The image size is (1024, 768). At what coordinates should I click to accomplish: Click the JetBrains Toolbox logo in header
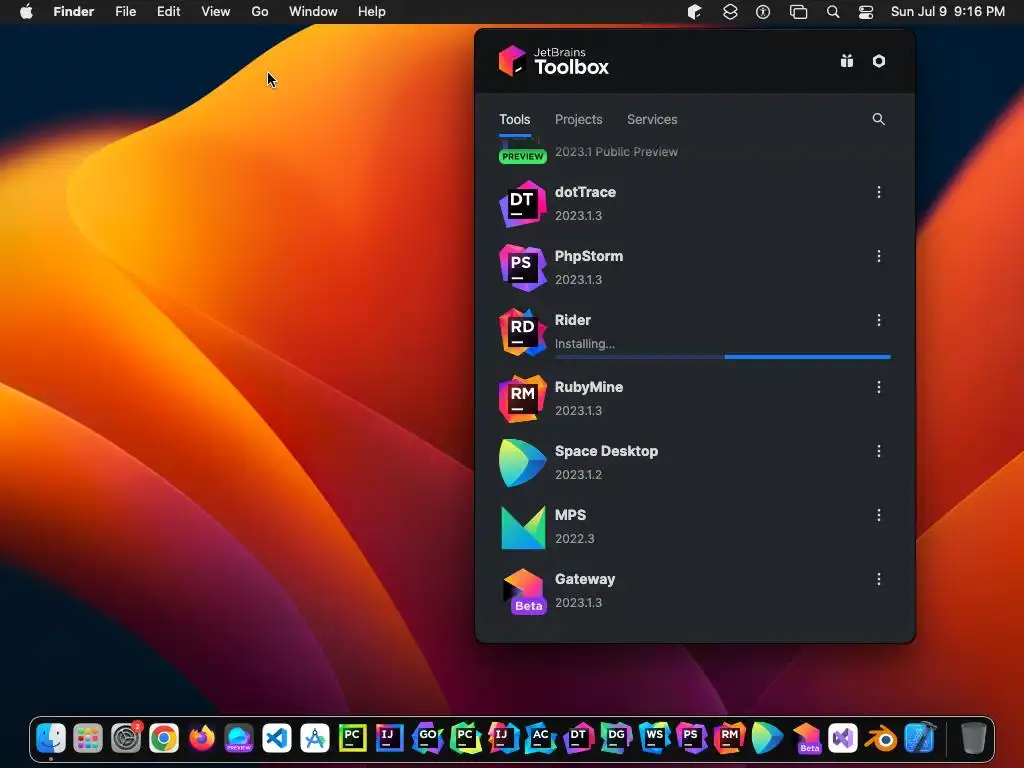tap(554, 61)
